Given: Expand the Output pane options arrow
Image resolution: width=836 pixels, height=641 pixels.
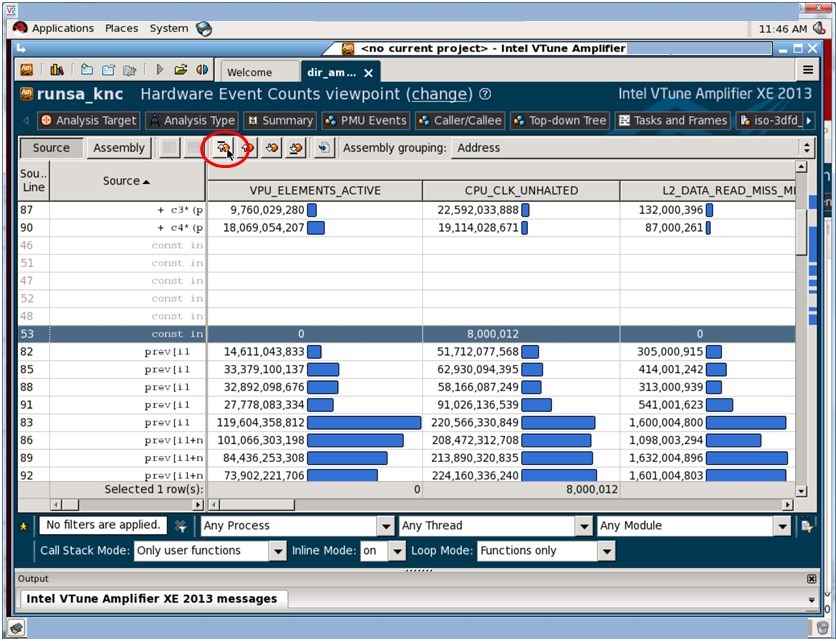Looking at the screenshot, I should [x=811, y=599].
